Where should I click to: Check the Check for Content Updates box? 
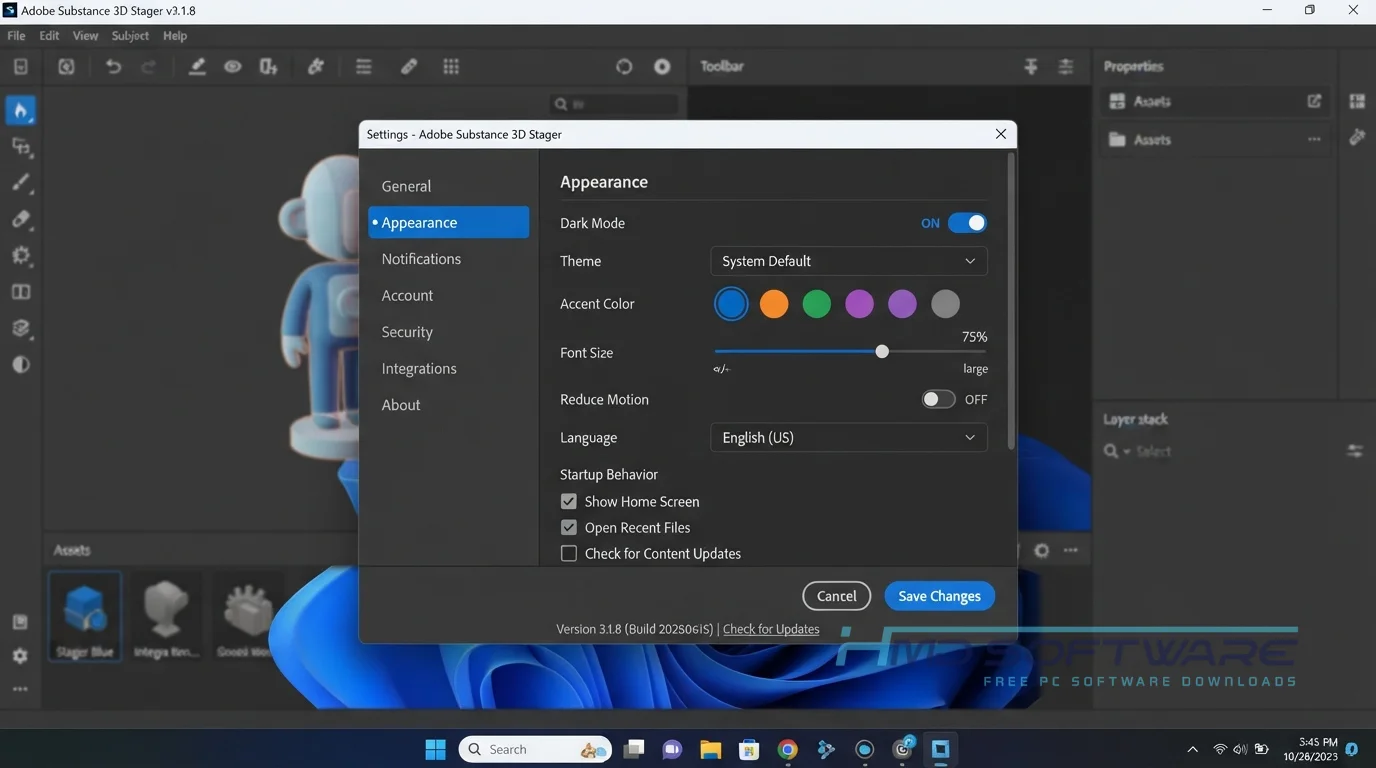pyautogui.click(x=569, y=554)
